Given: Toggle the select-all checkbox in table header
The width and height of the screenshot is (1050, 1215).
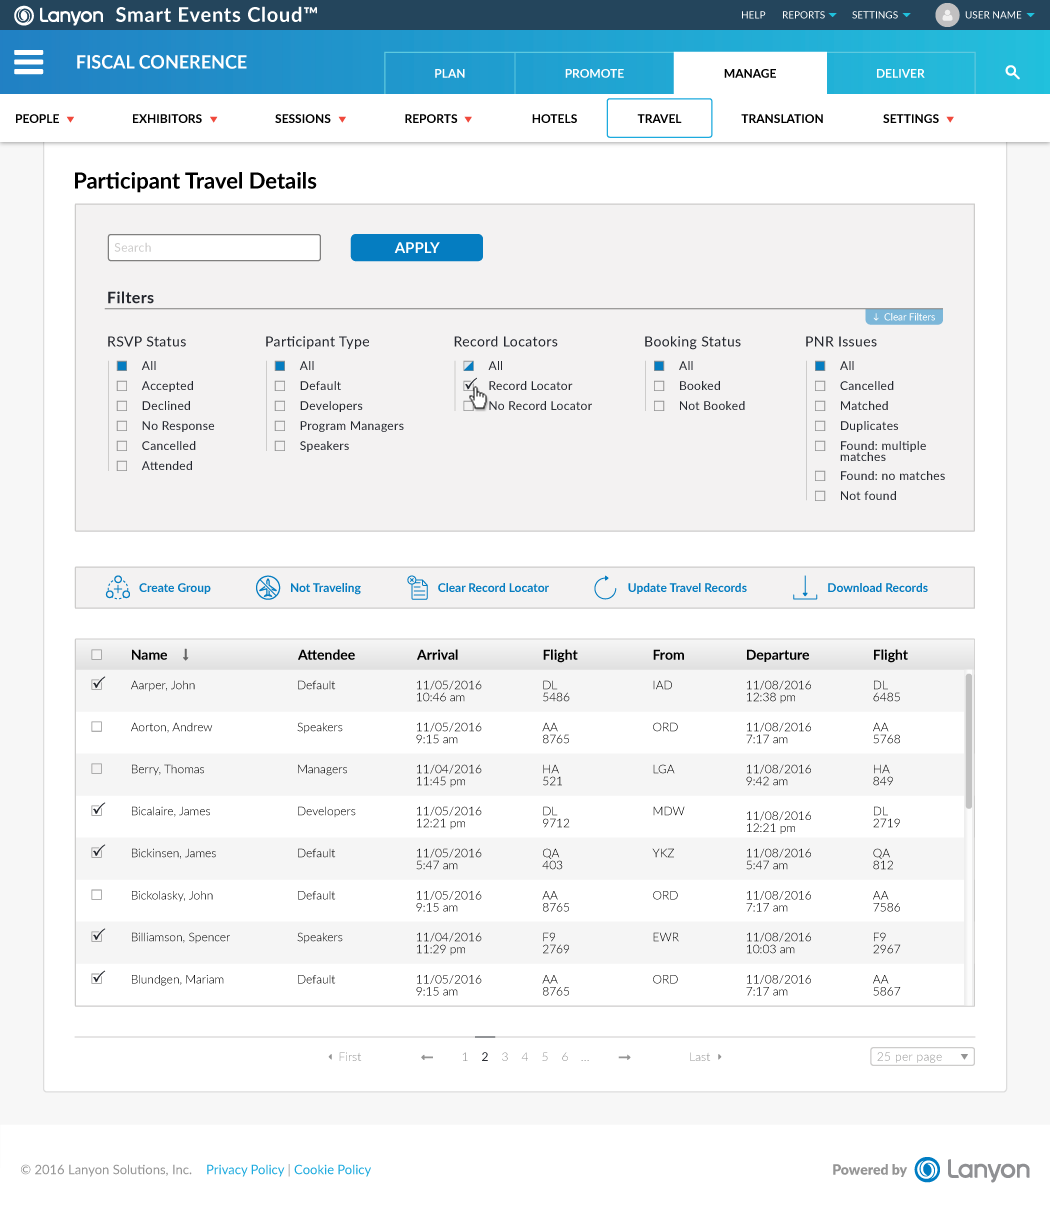Looking at the screenshot, I should [x=97, y=655].
